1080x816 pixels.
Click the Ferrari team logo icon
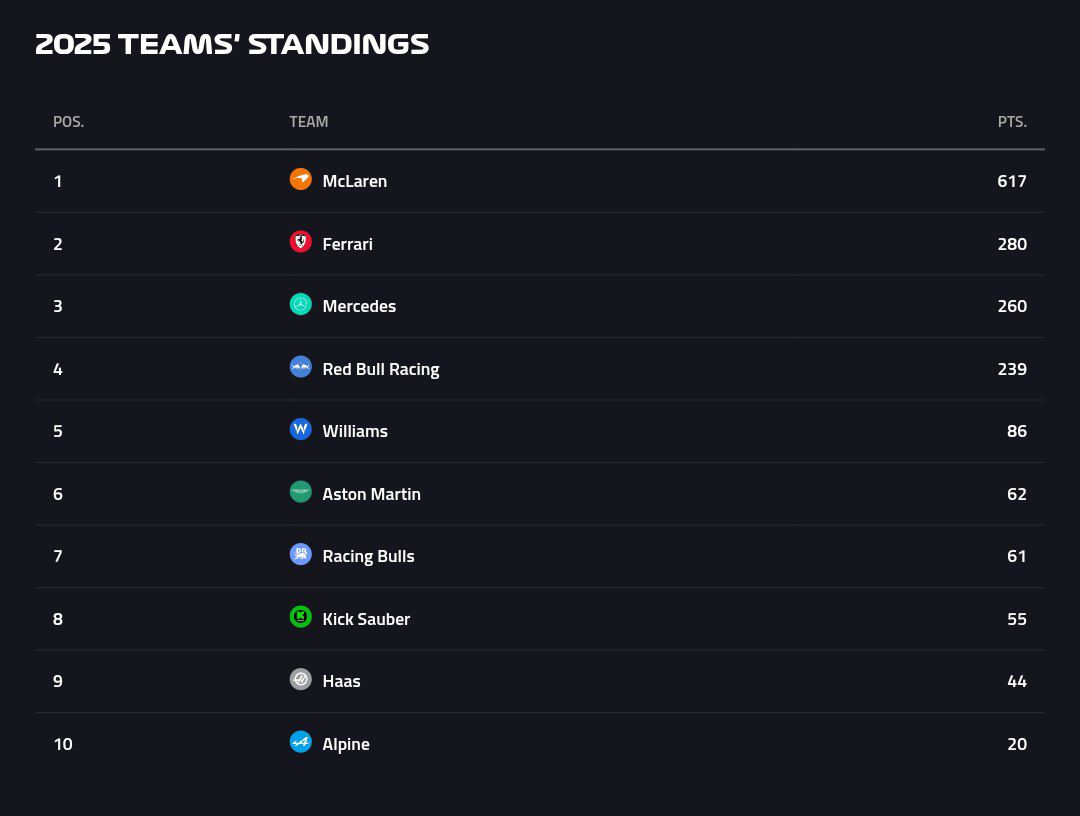[300, 242]
